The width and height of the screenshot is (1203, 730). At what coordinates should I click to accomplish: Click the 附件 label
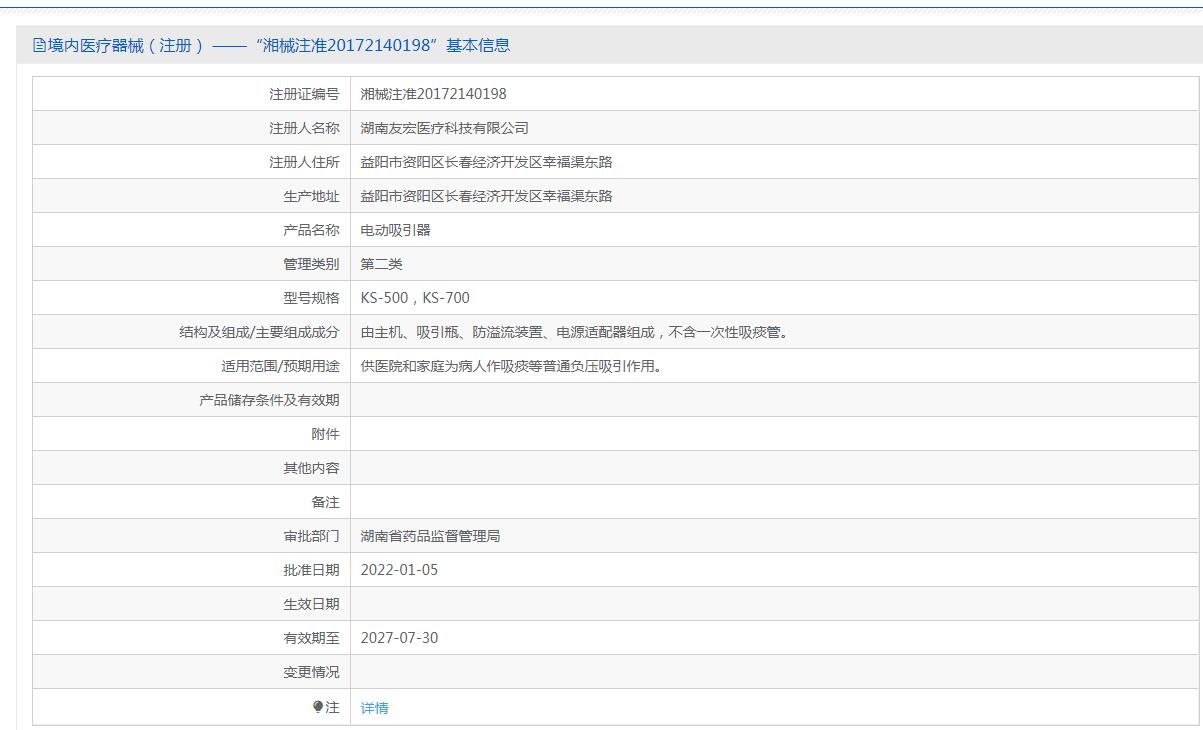[x=325, y=434]
